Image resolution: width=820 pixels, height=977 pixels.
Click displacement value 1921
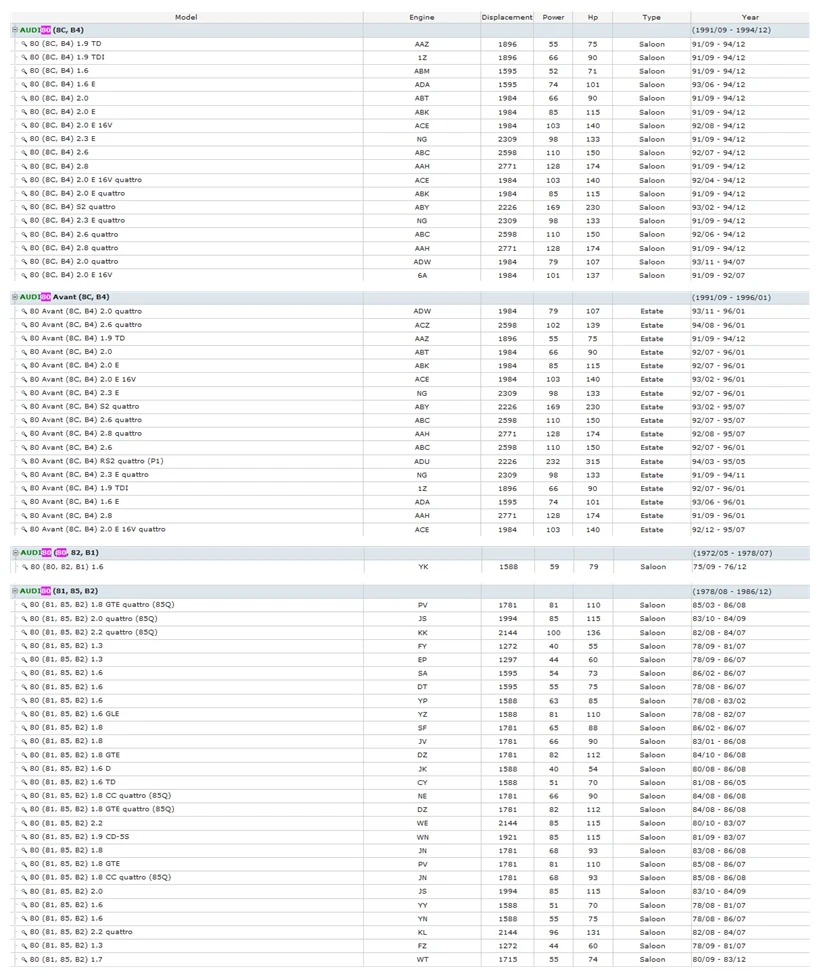507,837
